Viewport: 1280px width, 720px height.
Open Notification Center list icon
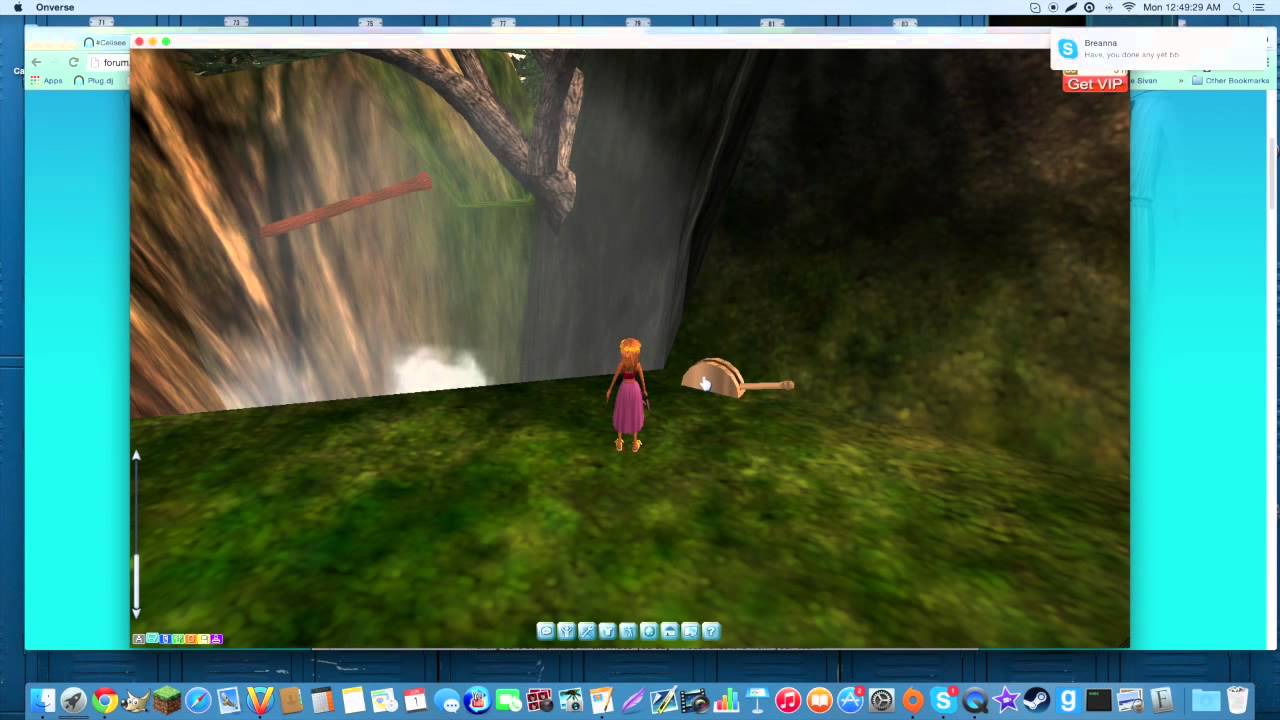click(1259, 7)
